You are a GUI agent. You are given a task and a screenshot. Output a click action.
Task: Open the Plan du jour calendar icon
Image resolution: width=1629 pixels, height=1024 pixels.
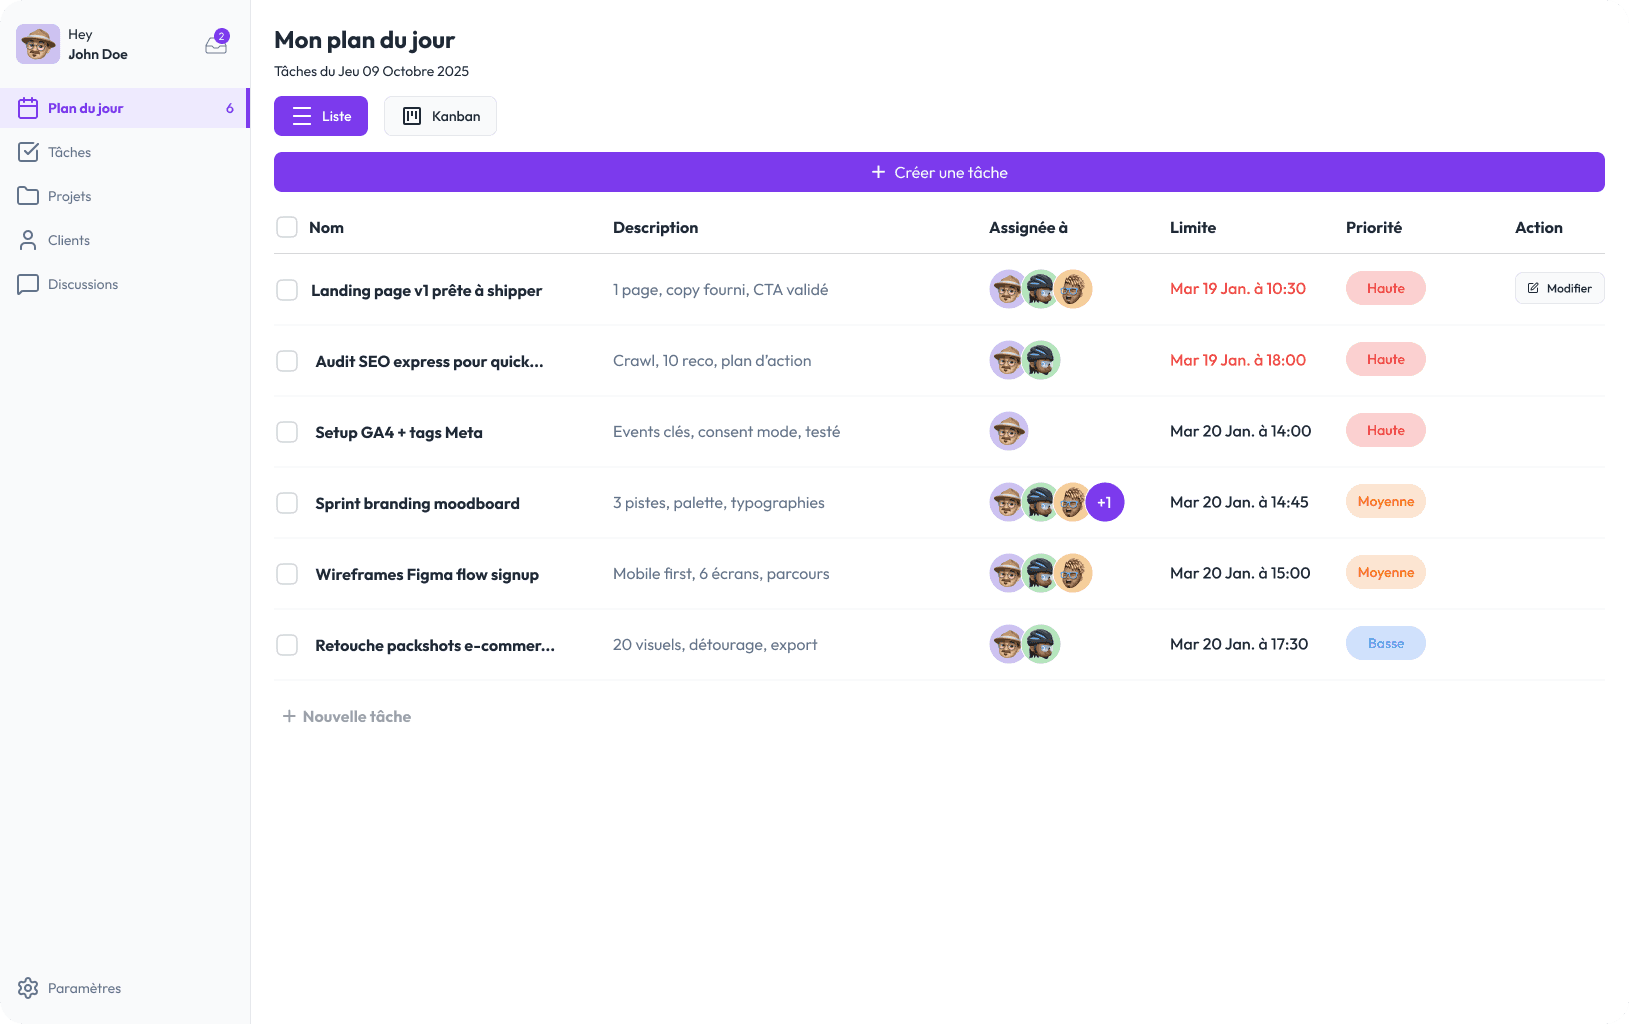(x=27, y=107)
